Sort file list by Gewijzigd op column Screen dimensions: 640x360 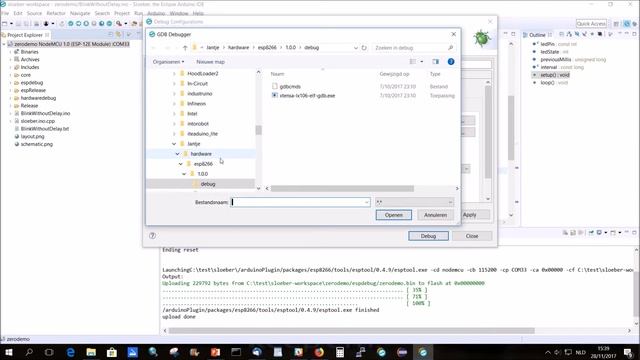tap(394, 74)
